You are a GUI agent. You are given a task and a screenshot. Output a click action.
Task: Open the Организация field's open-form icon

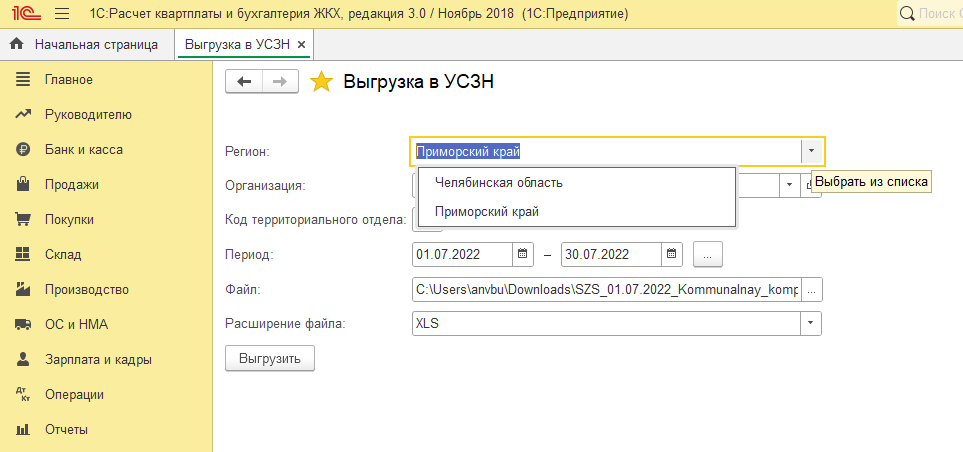(807, 185)
